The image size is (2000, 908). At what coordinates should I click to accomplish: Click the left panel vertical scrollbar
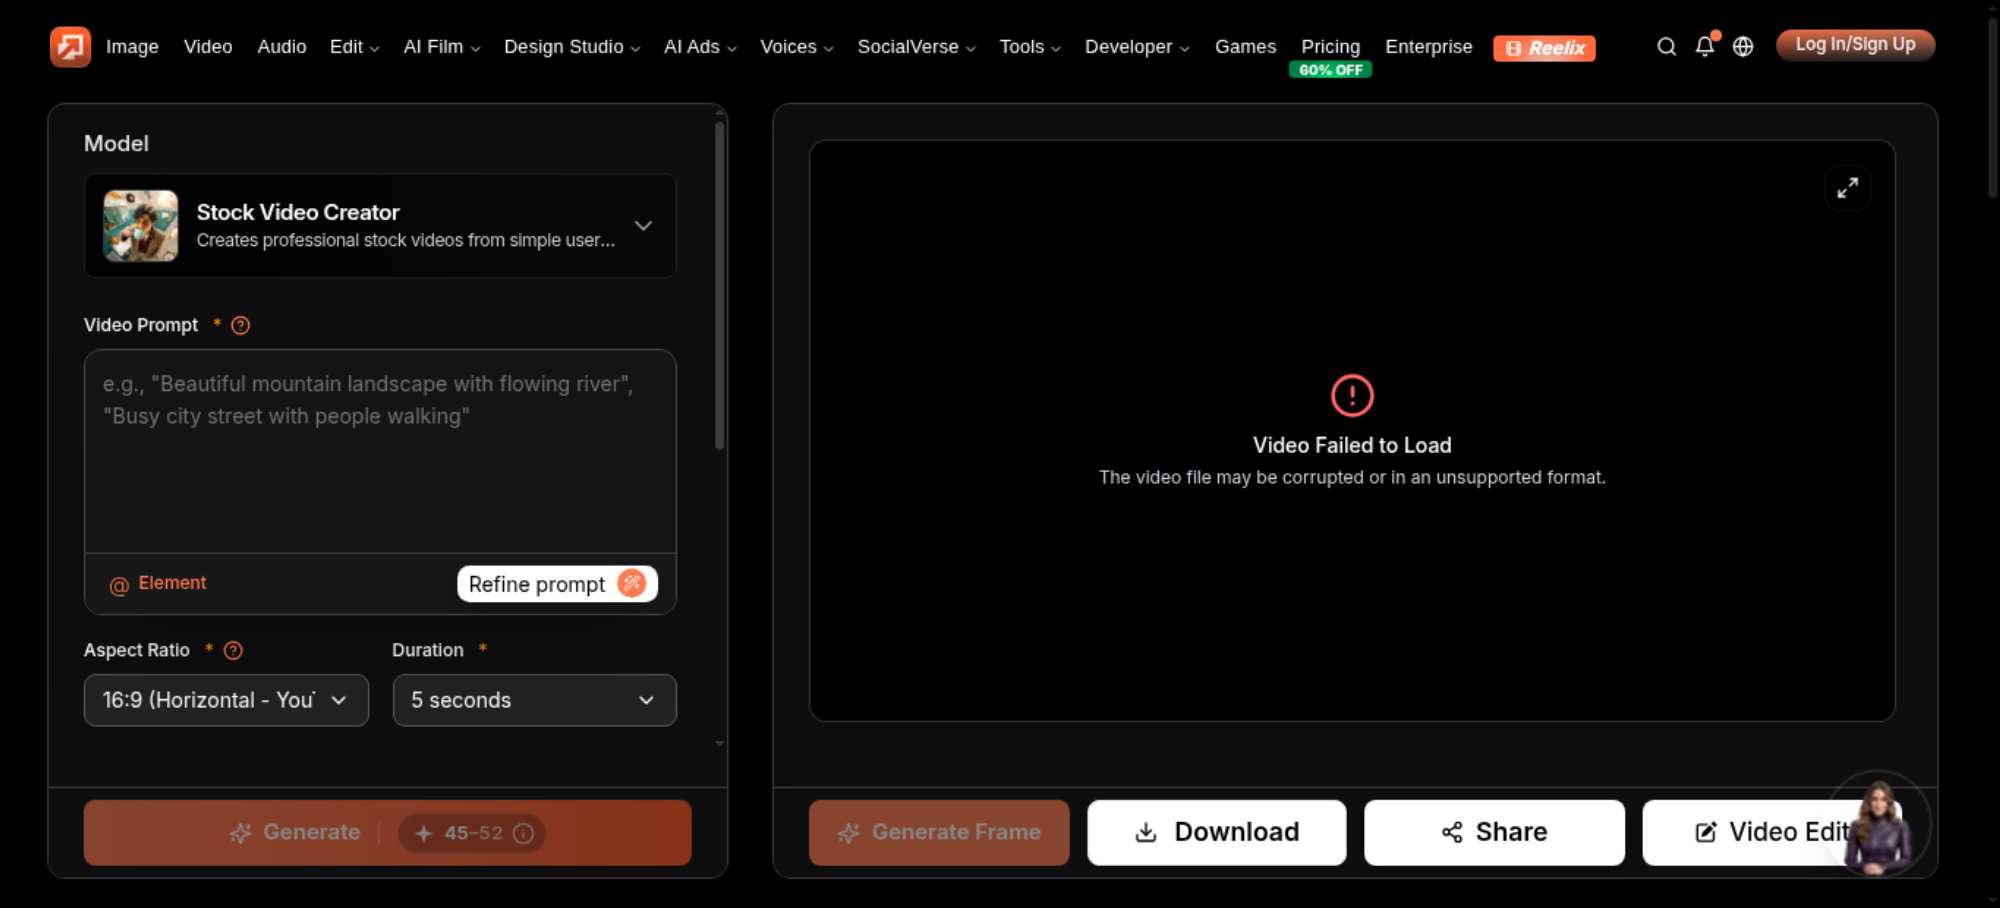(719, 285)
